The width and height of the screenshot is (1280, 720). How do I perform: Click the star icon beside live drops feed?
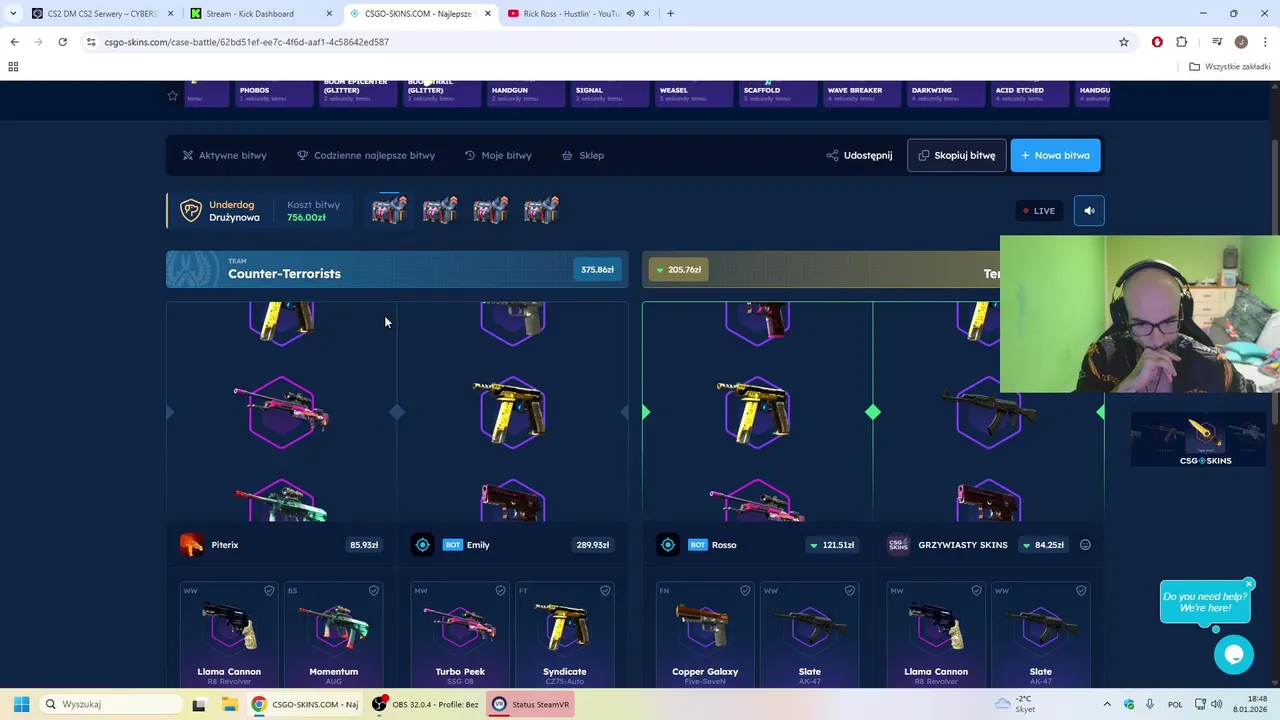point(172,95)
